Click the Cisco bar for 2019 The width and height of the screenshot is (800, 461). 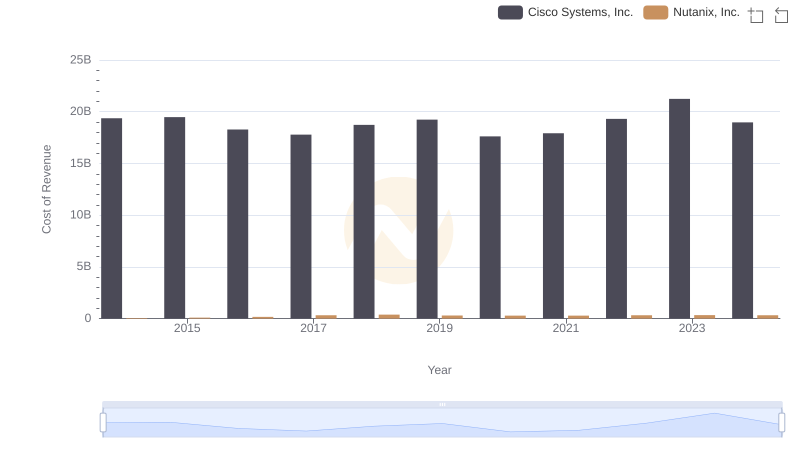[x=427, y=219]
